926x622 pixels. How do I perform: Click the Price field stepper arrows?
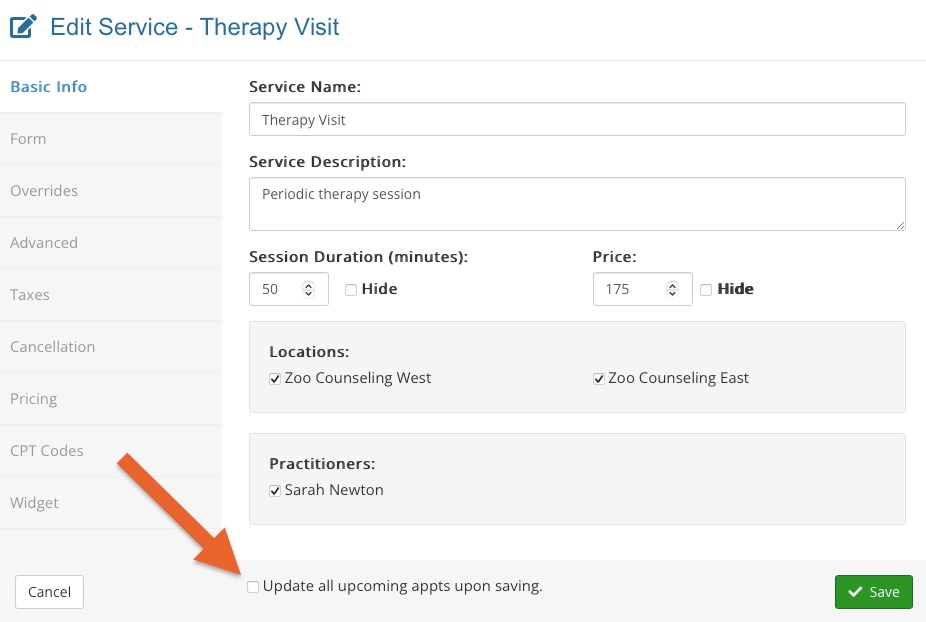(672, 289)
